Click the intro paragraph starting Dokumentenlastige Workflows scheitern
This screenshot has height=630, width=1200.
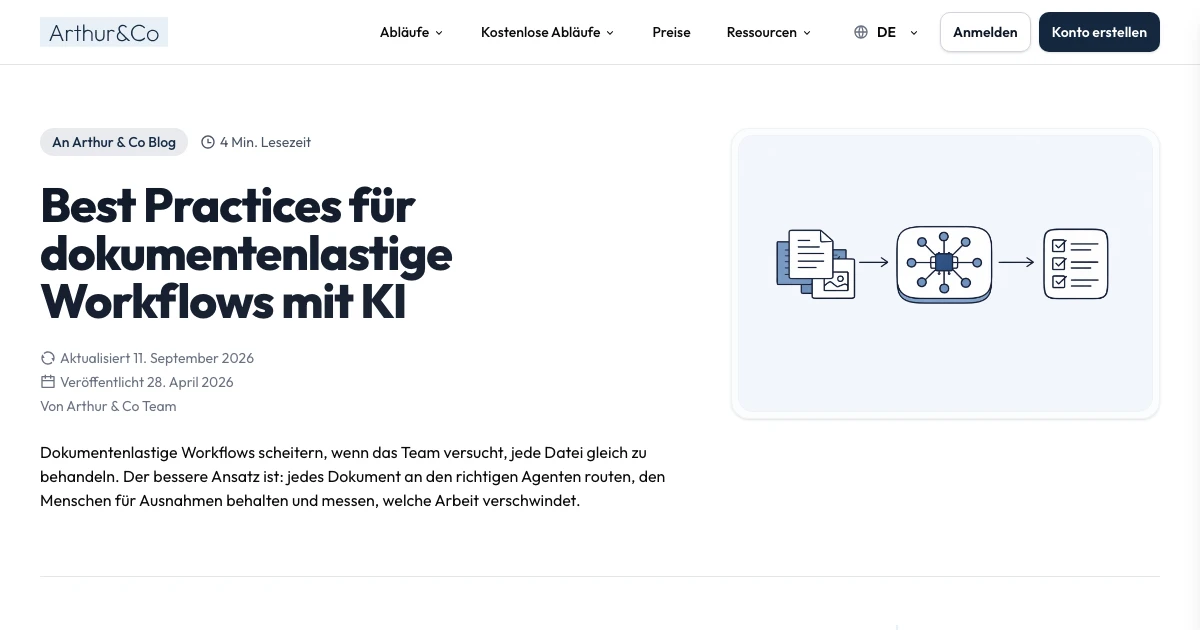coord(353,477)
